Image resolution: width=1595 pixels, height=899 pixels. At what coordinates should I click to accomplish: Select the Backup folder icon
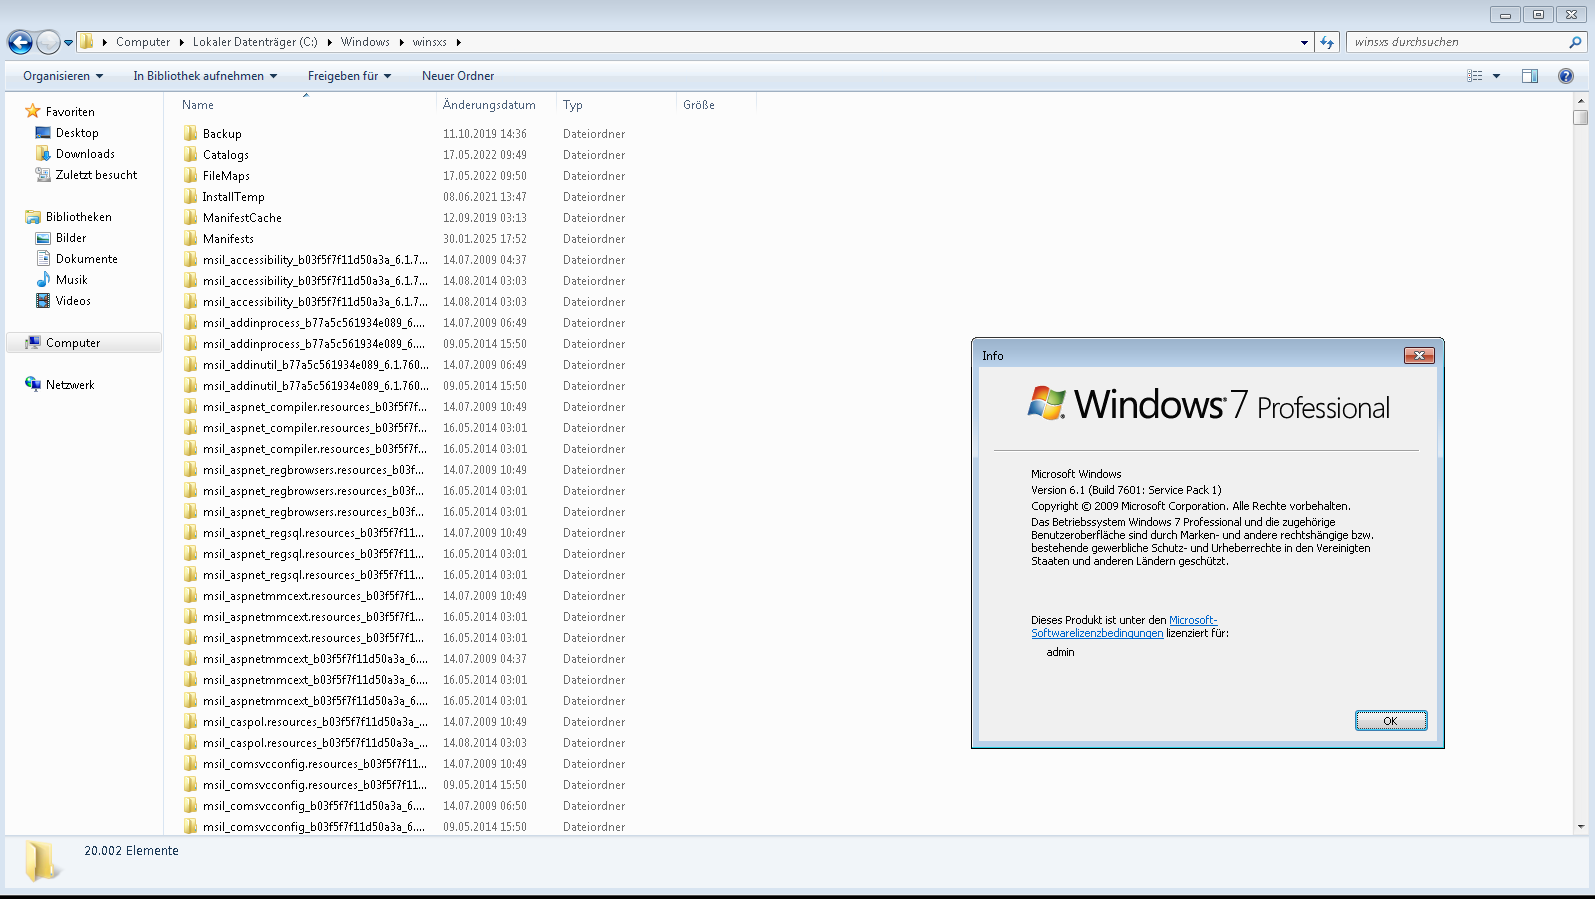click(190, 133)
